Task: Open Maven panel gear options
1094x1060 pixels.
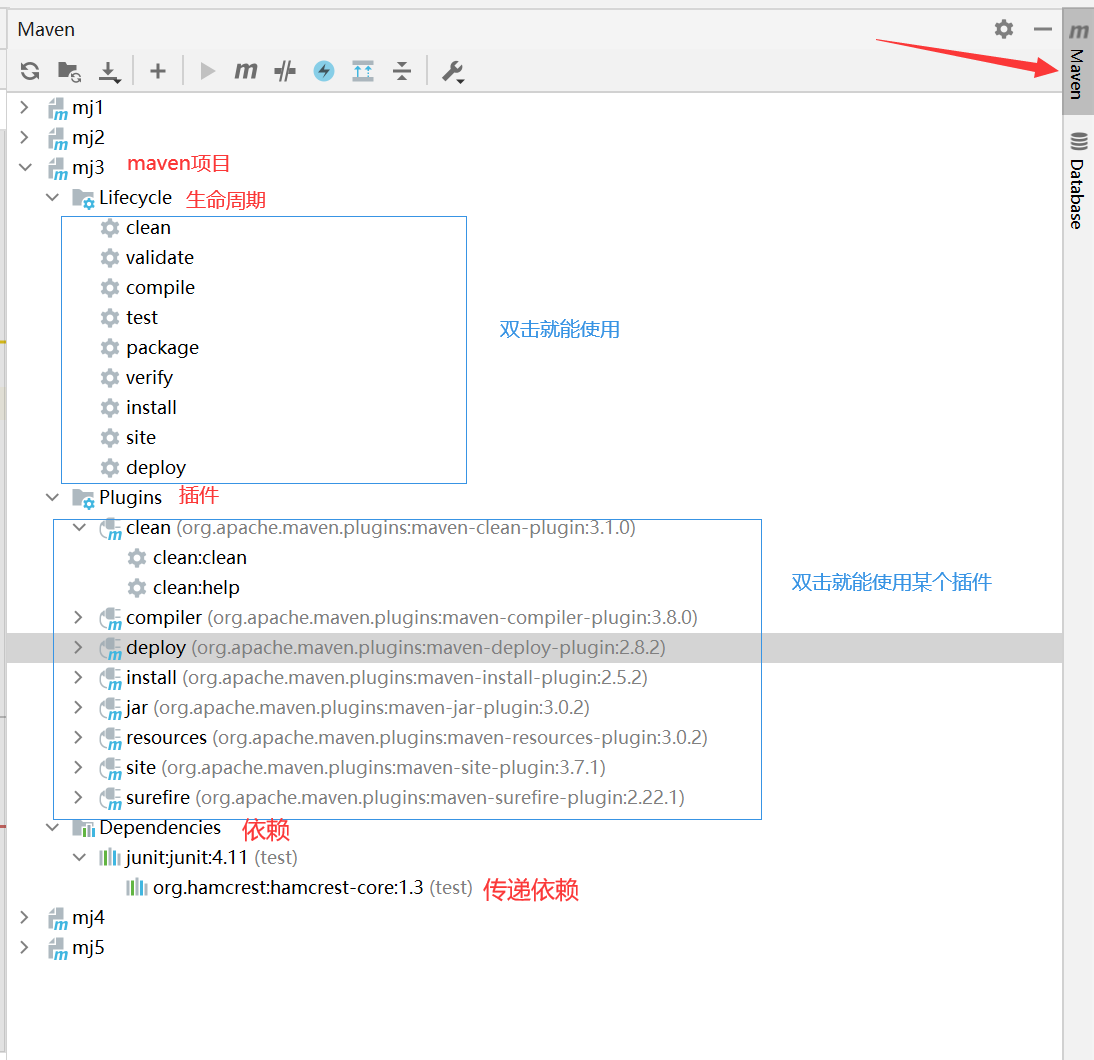Action: tap(1003, 29)
